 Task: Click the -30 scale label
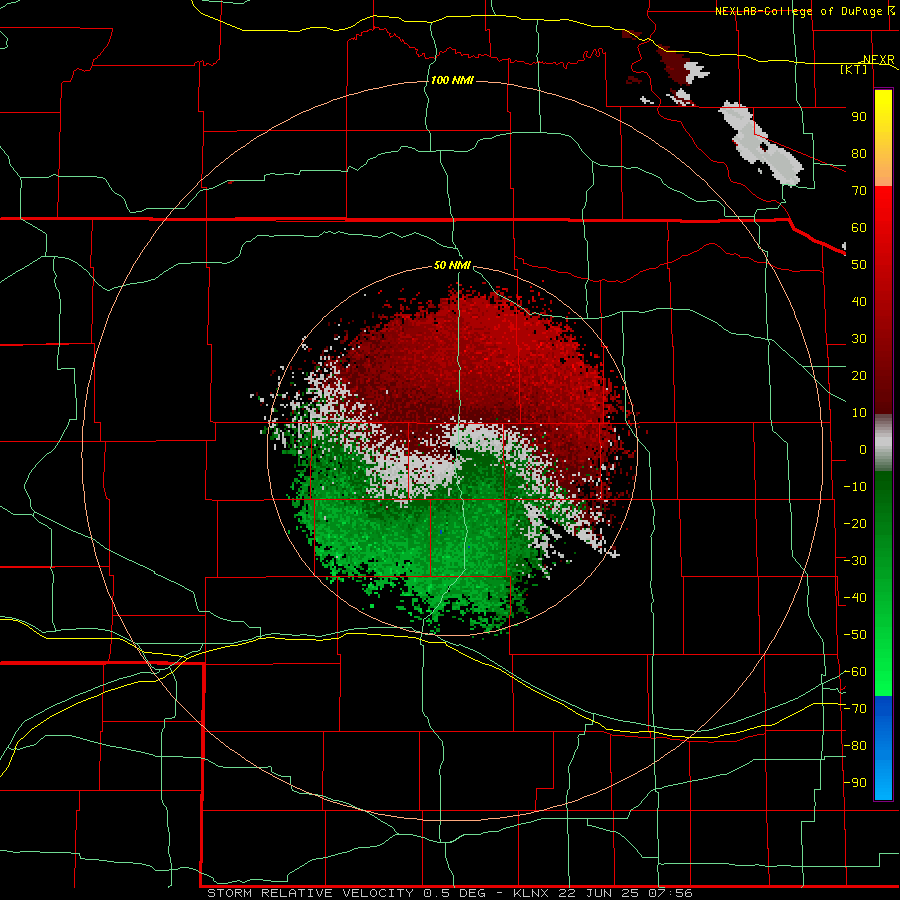pyautogui.click(x=855, y=561)
